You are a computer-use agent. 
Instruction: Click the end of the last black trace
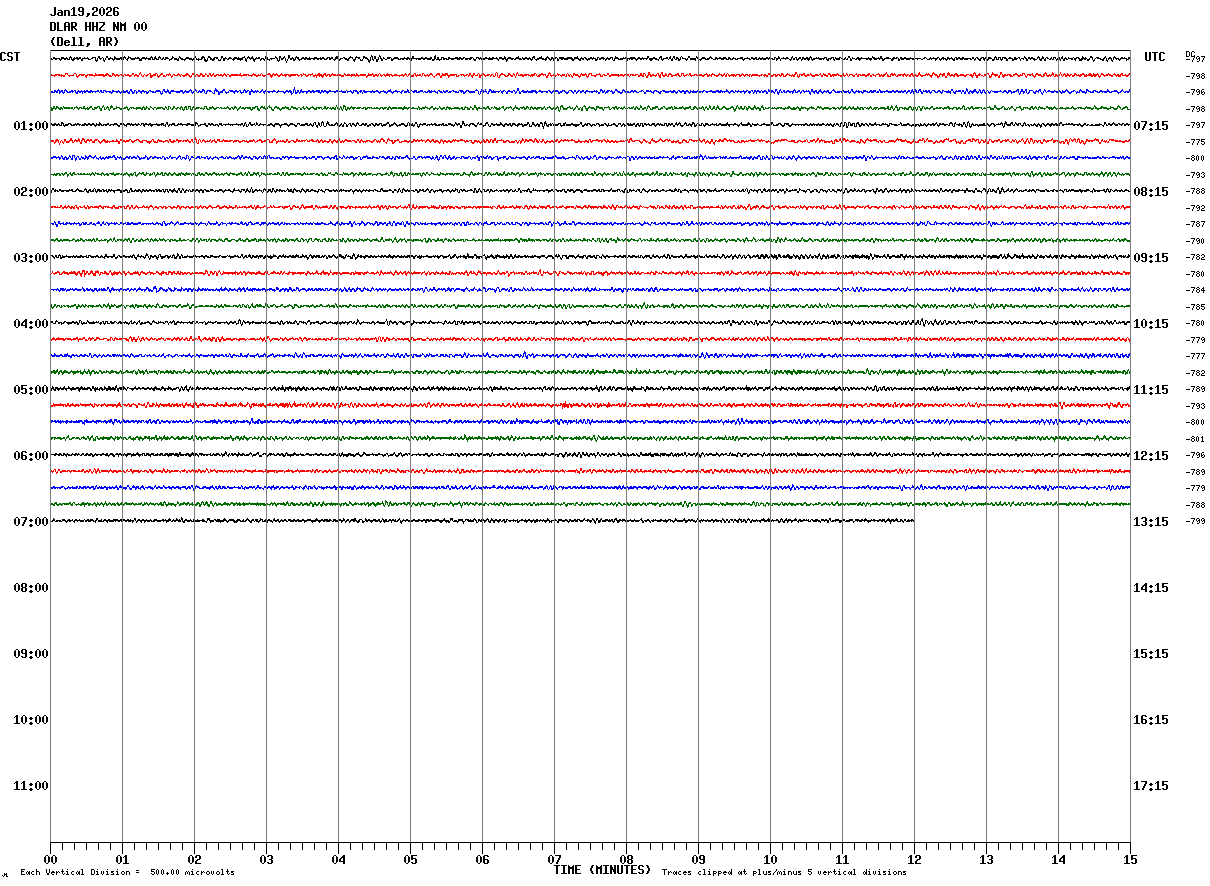point(912,520)
